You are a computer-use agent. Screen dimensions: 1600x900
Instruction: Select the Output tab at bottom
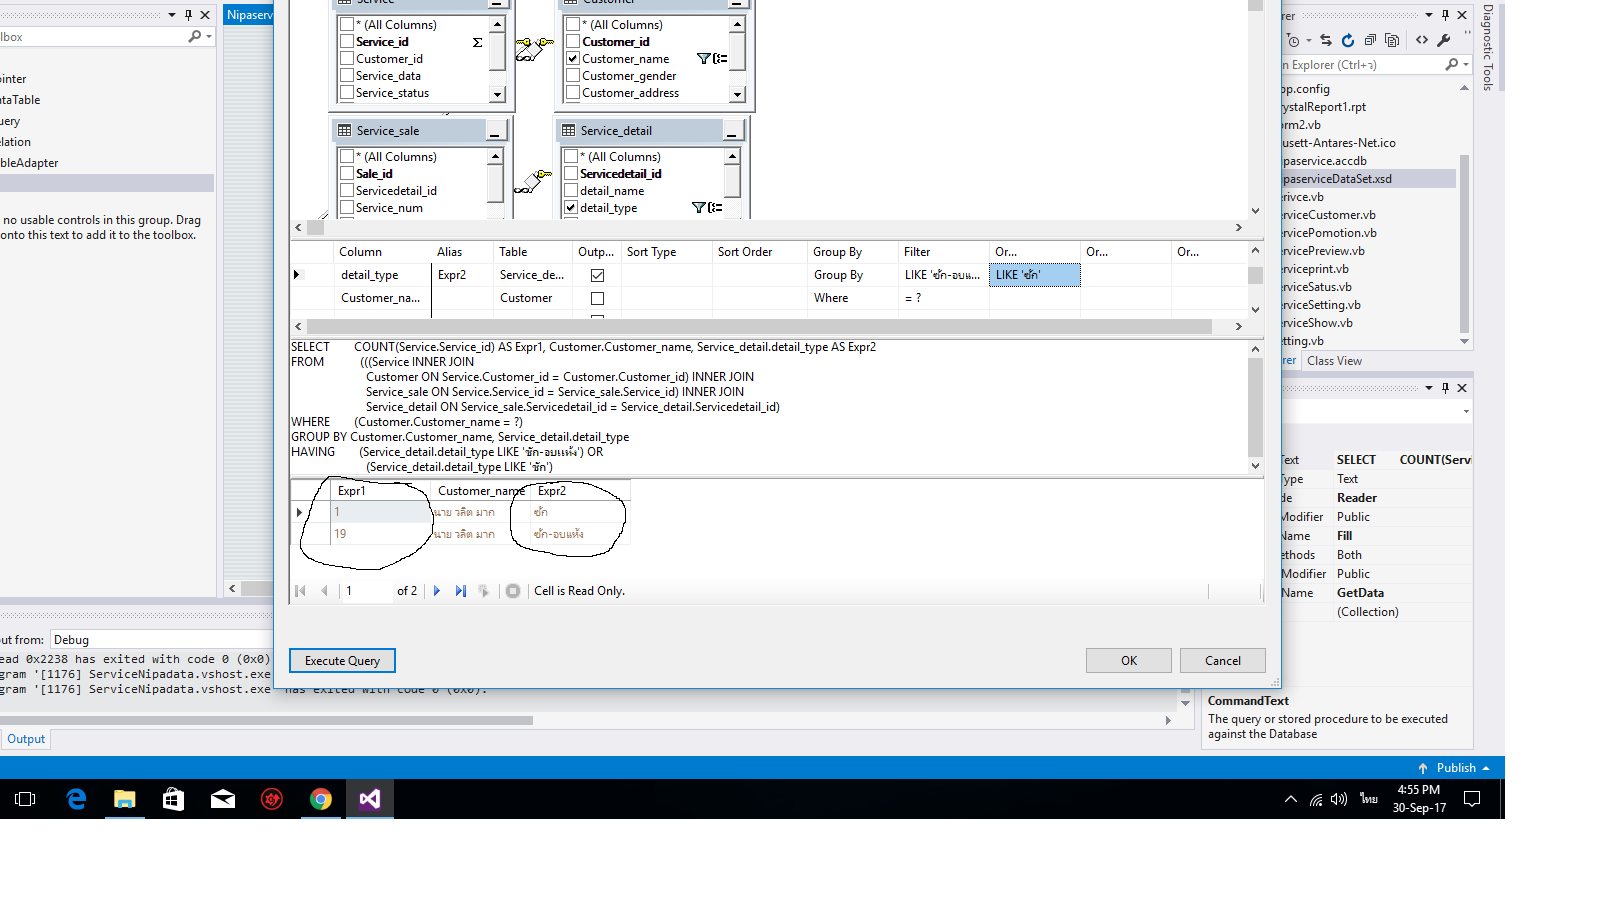(x=26, y=739)
